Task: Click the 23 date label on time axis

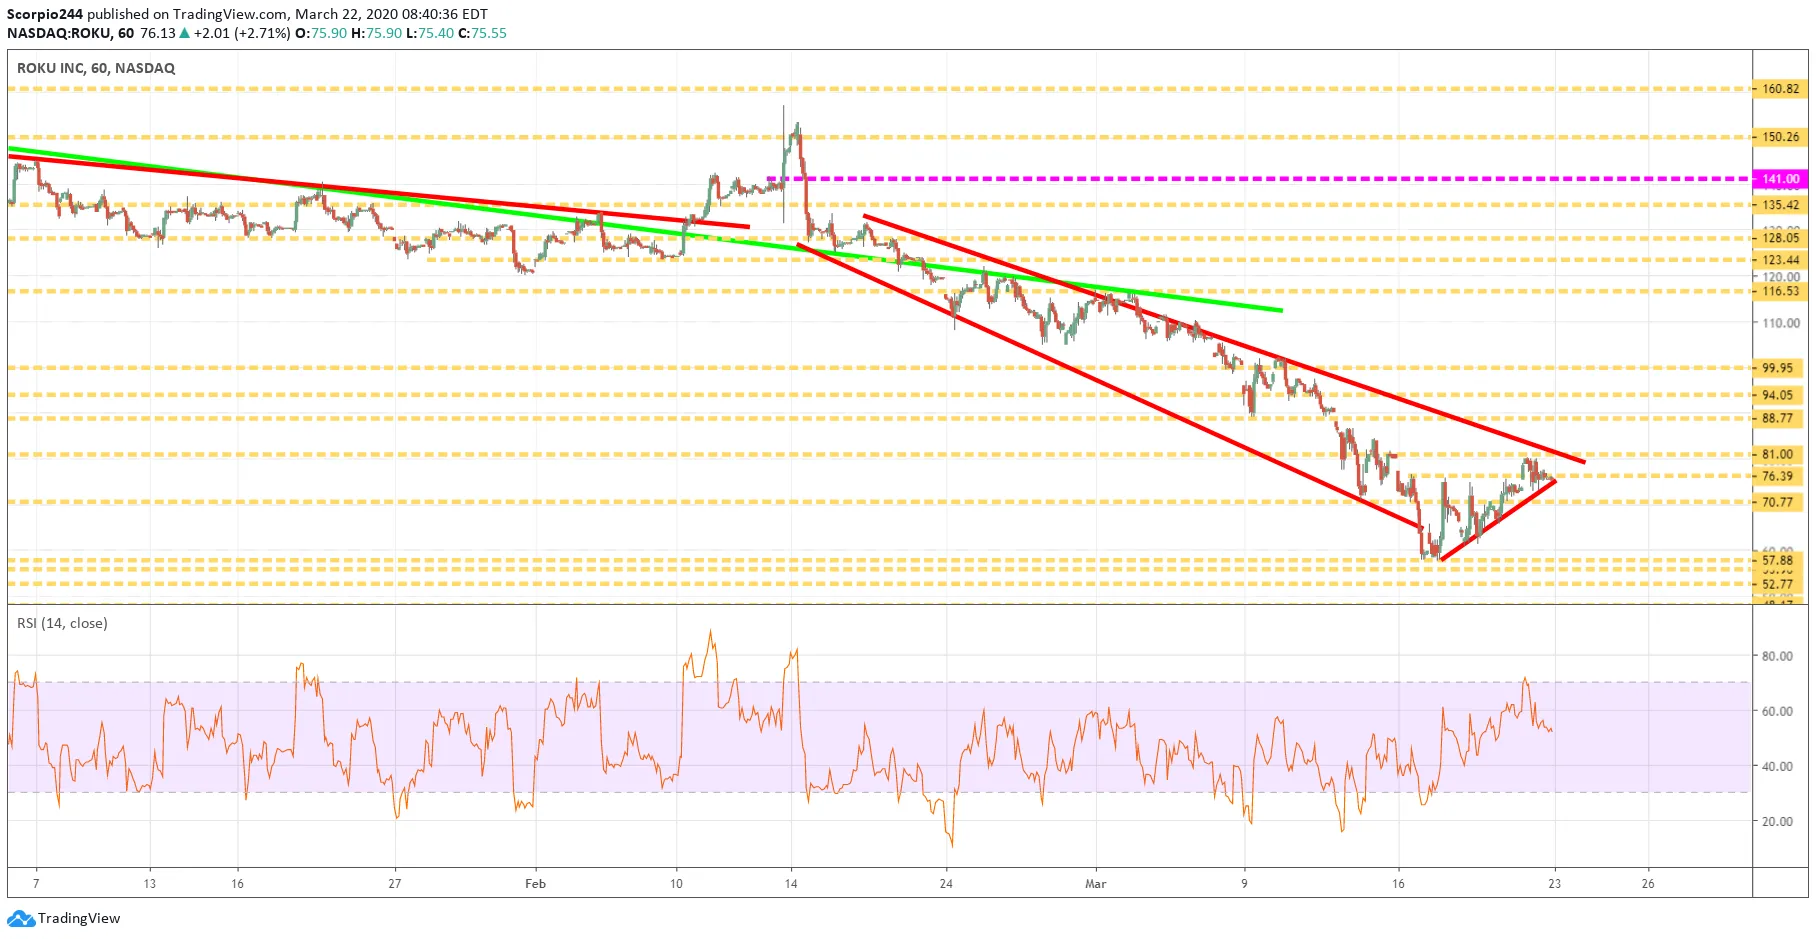Action: [x=1554, y=883]
